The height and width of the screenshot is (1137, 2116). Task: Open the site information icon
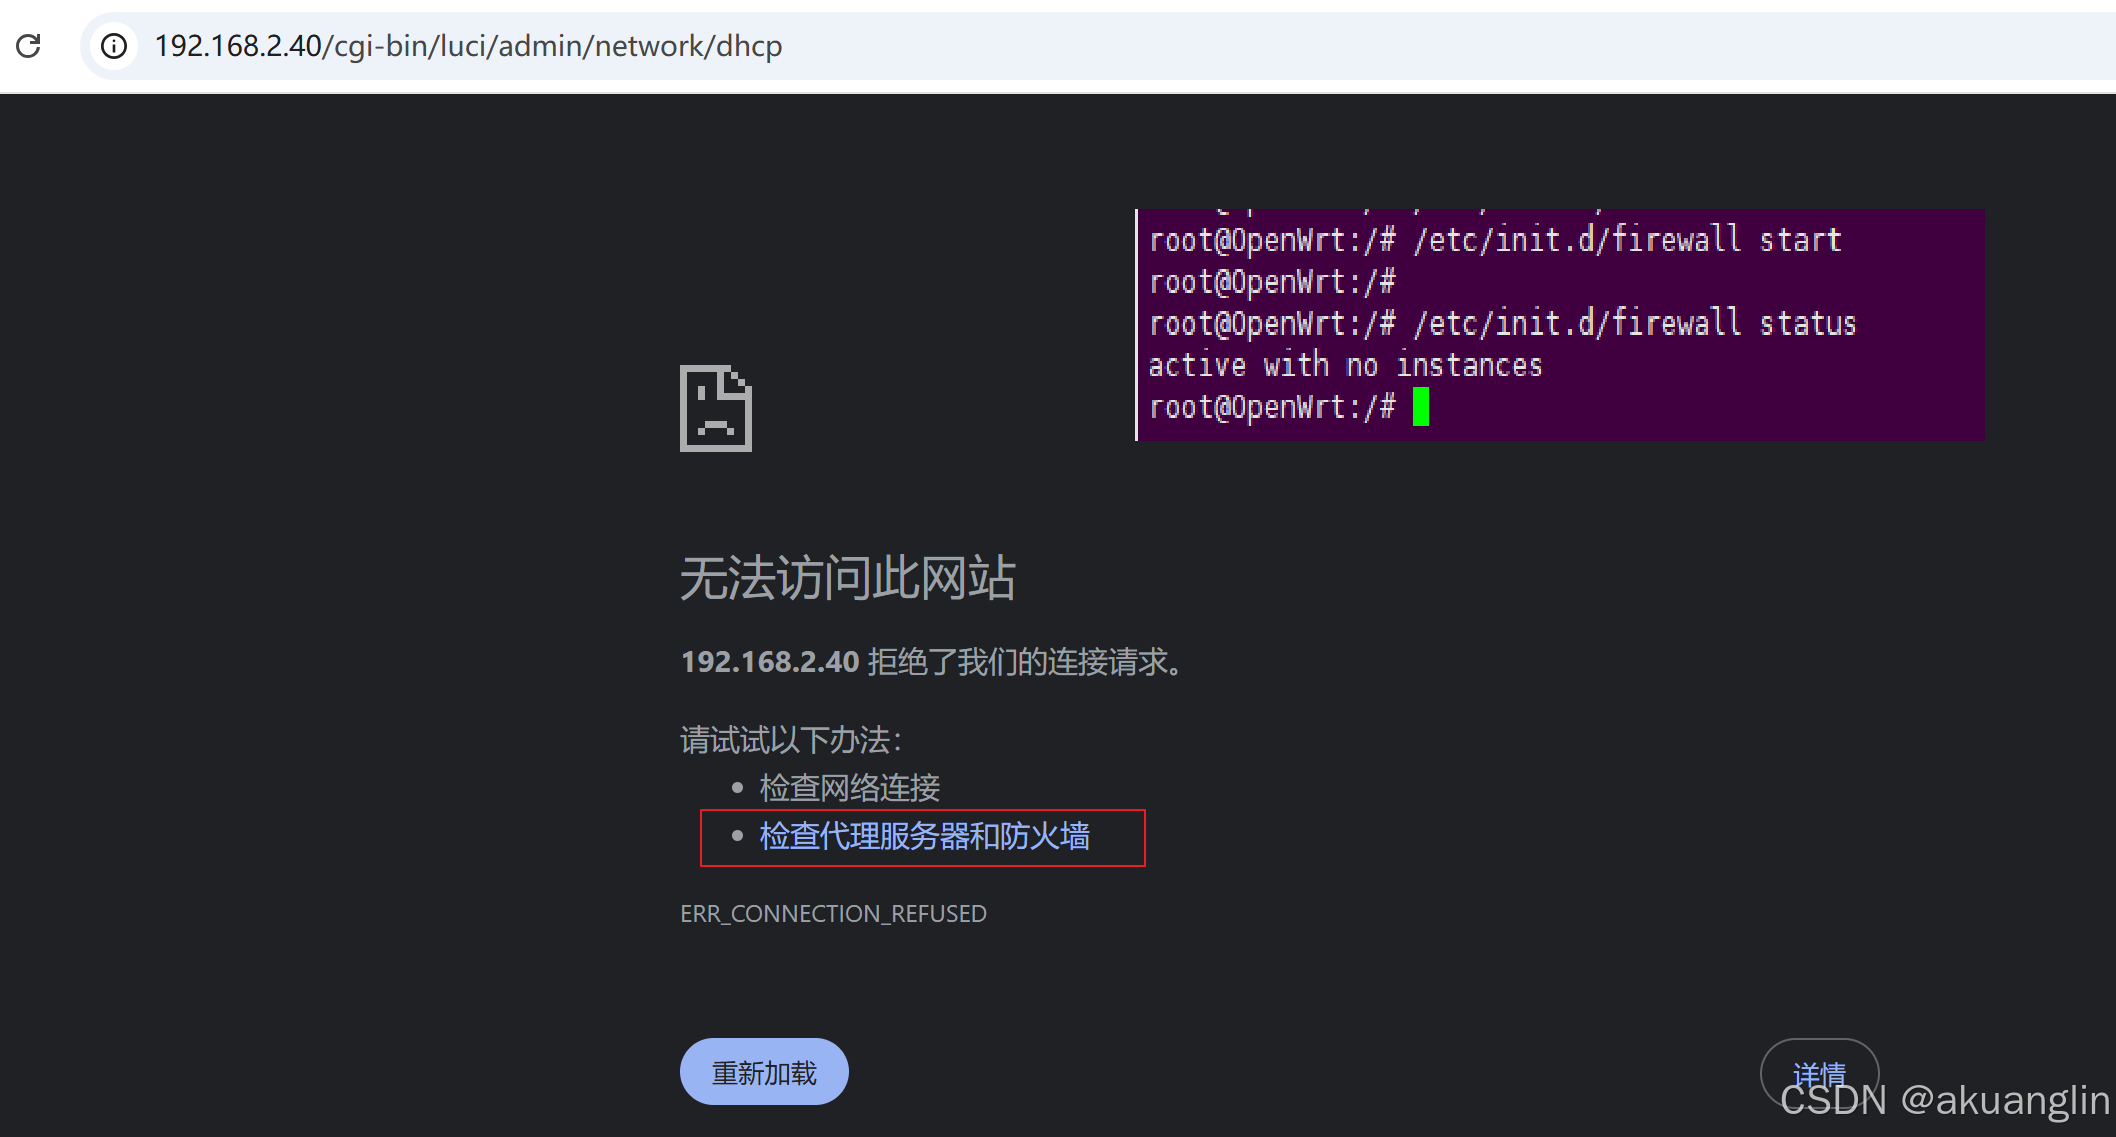coord(114,46)
